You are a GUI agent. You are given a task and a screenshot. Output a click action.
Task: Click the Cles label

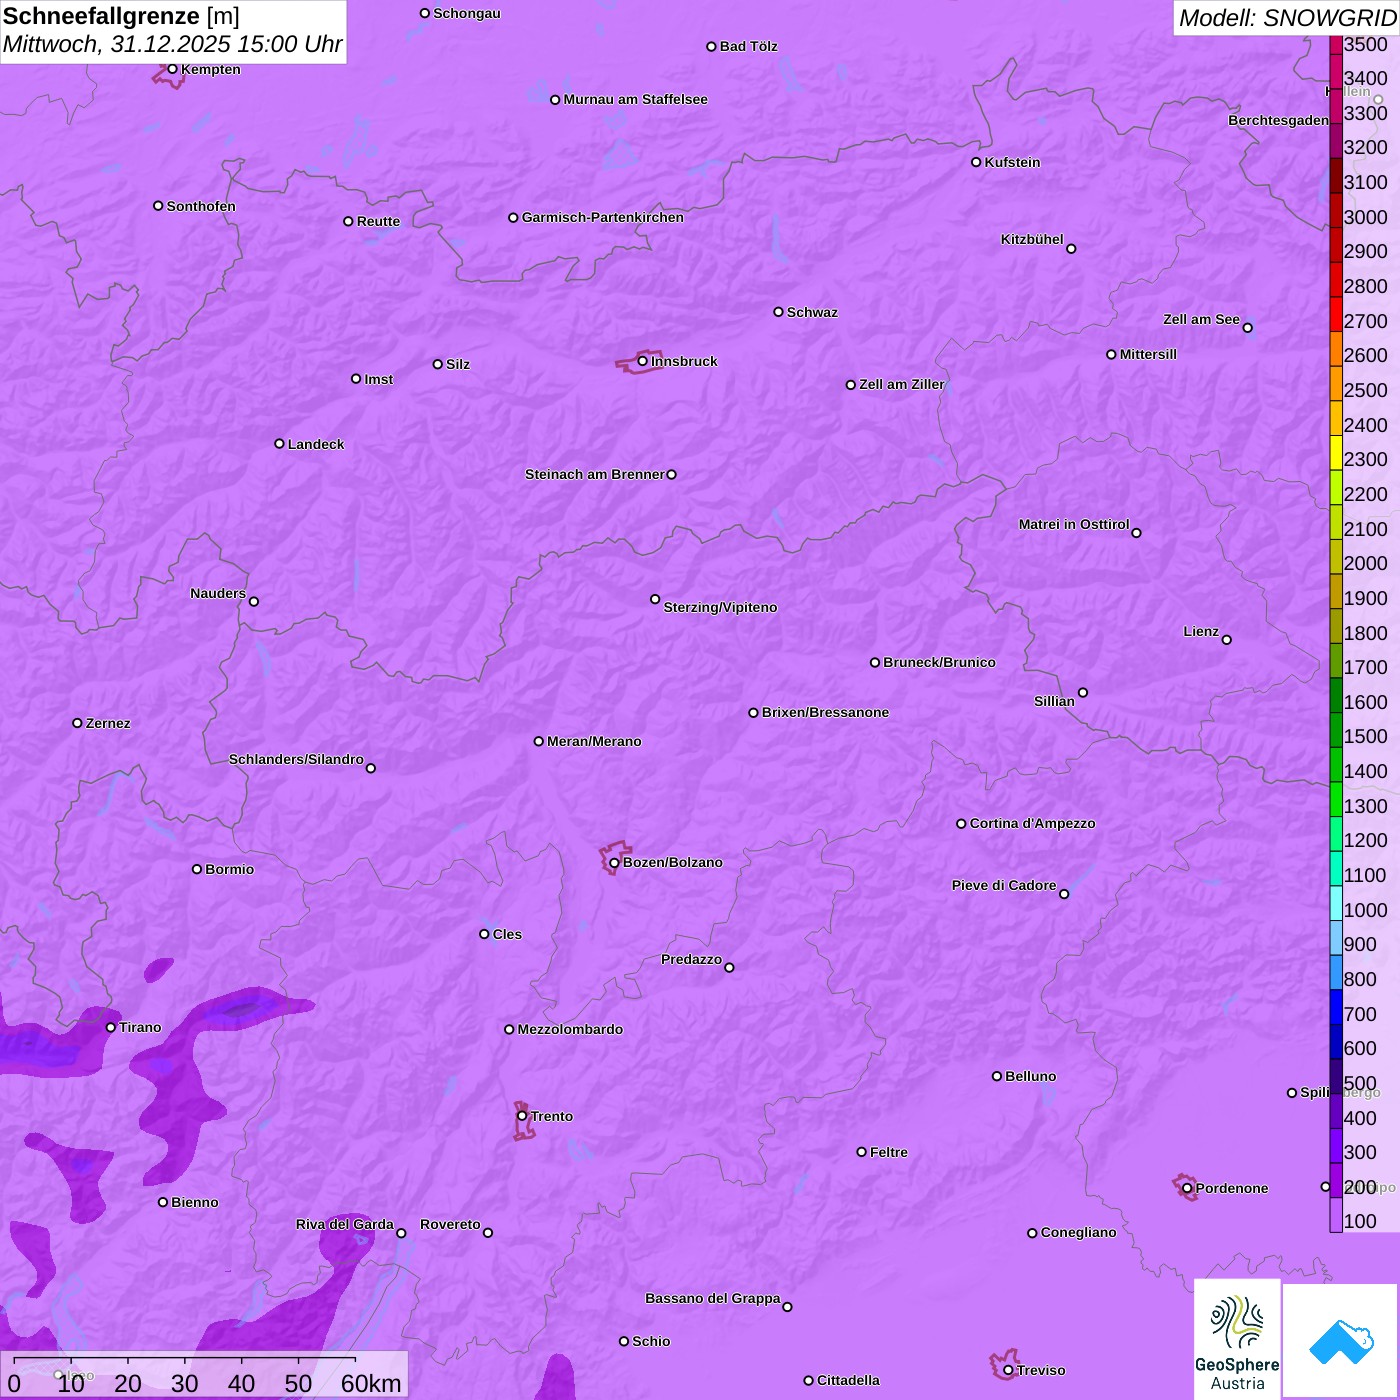pyautogui.click(x=507, y=934)
